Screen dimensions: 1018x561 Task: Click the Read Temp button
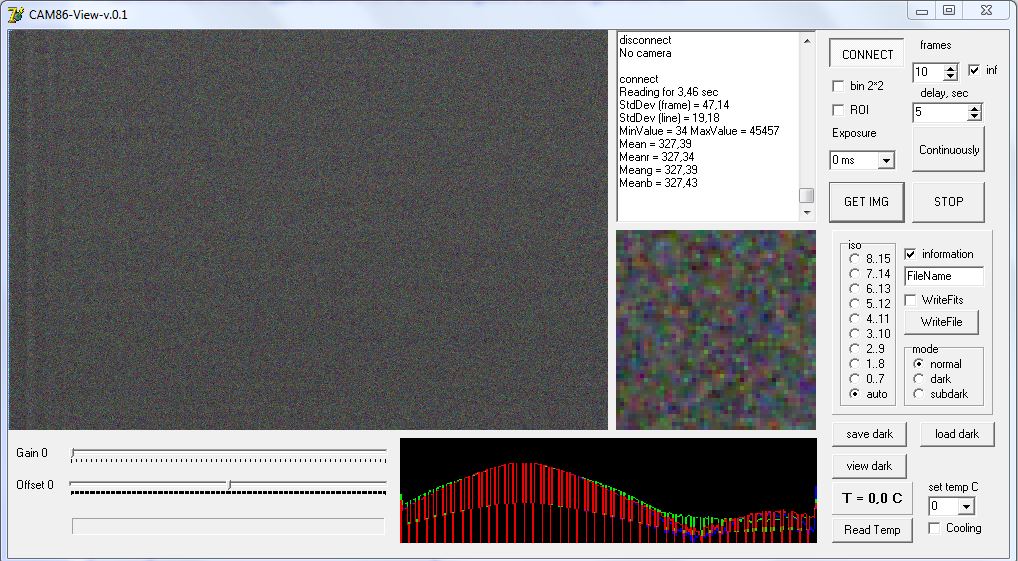pyautogui.click(x=871, y=530)
